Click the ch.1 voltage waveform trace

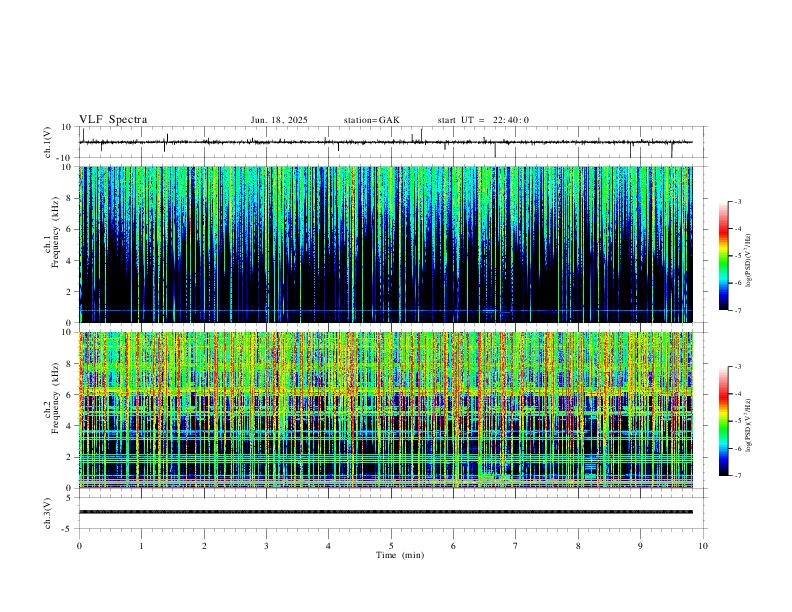tap(385, 142)
